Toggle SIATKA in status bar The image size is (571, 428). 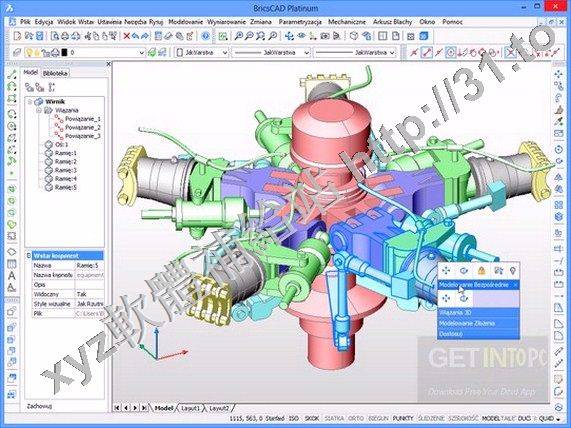[333, 419]
